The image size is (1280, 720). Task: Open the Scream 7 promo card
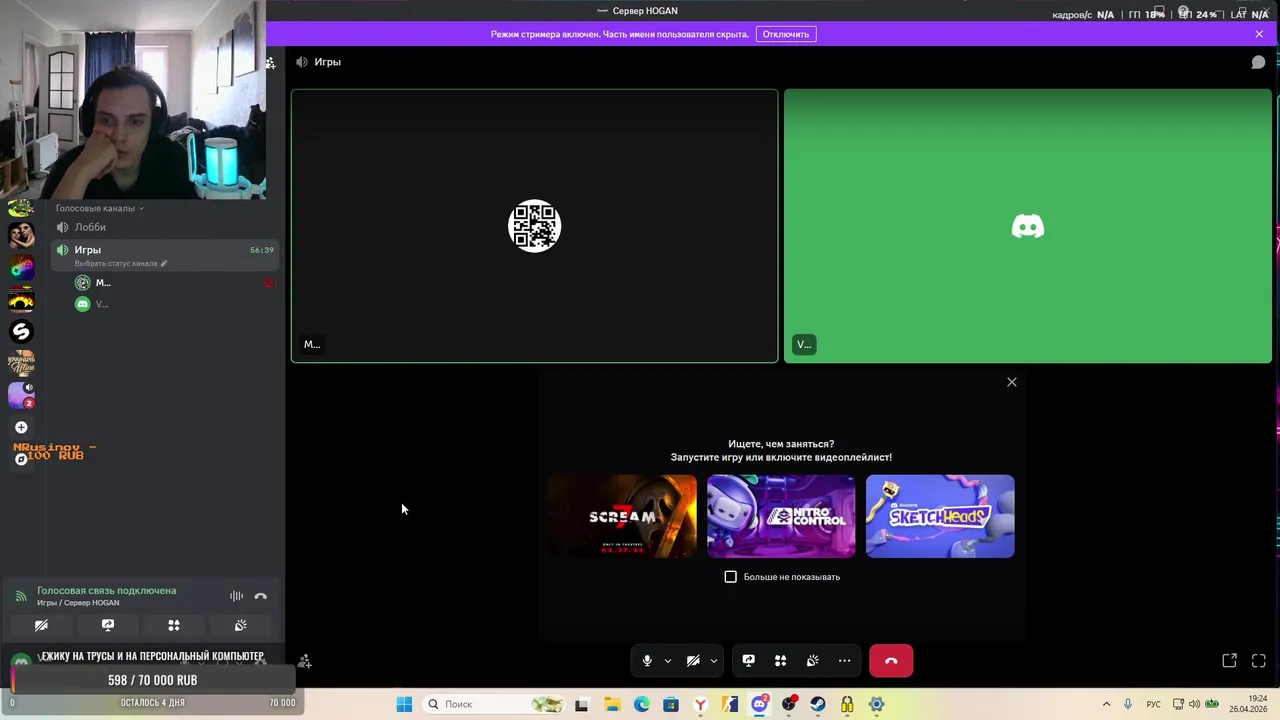click(x=622, y=516)
